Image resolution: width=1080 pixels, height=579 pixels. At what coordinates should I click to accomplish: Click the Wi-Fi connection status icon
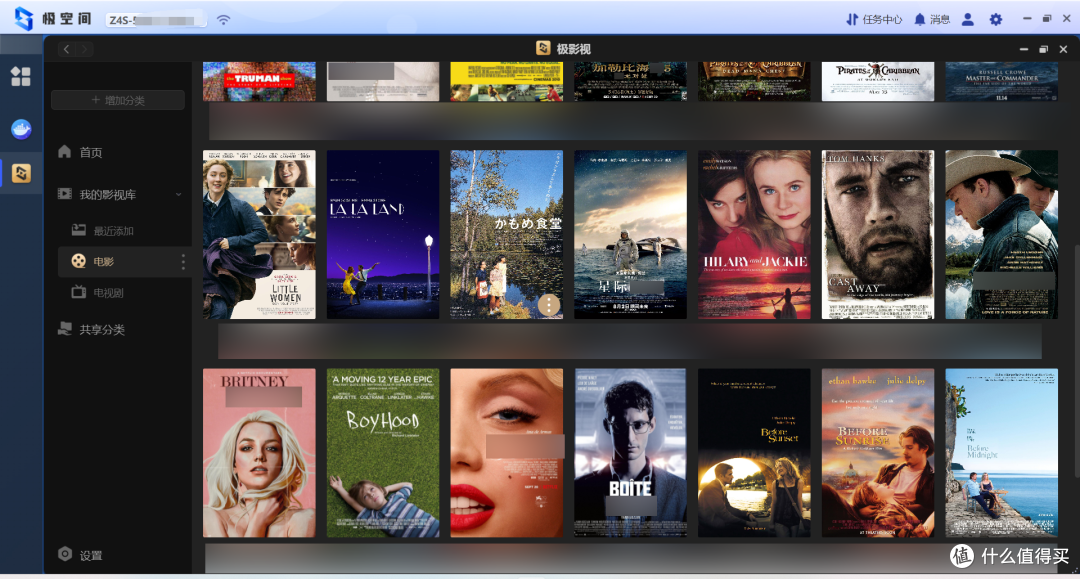223,19
